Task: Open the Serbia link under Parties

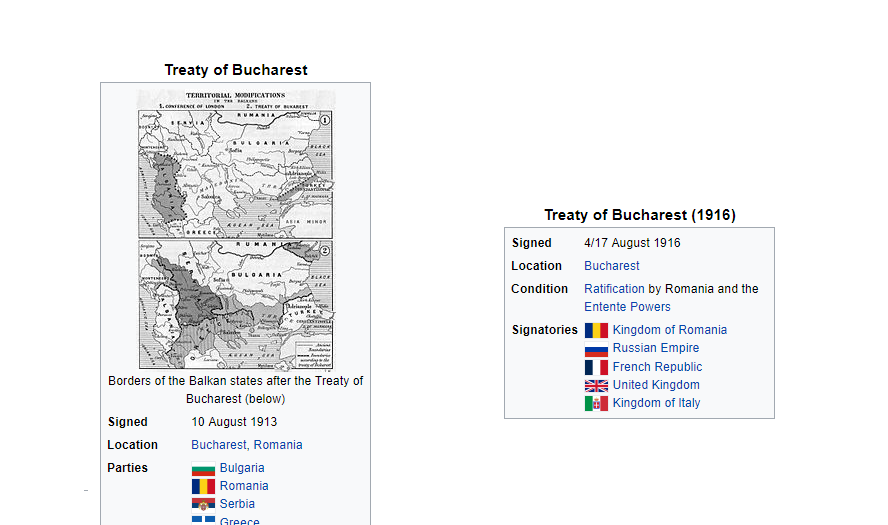Action: [x=237, y=504]
